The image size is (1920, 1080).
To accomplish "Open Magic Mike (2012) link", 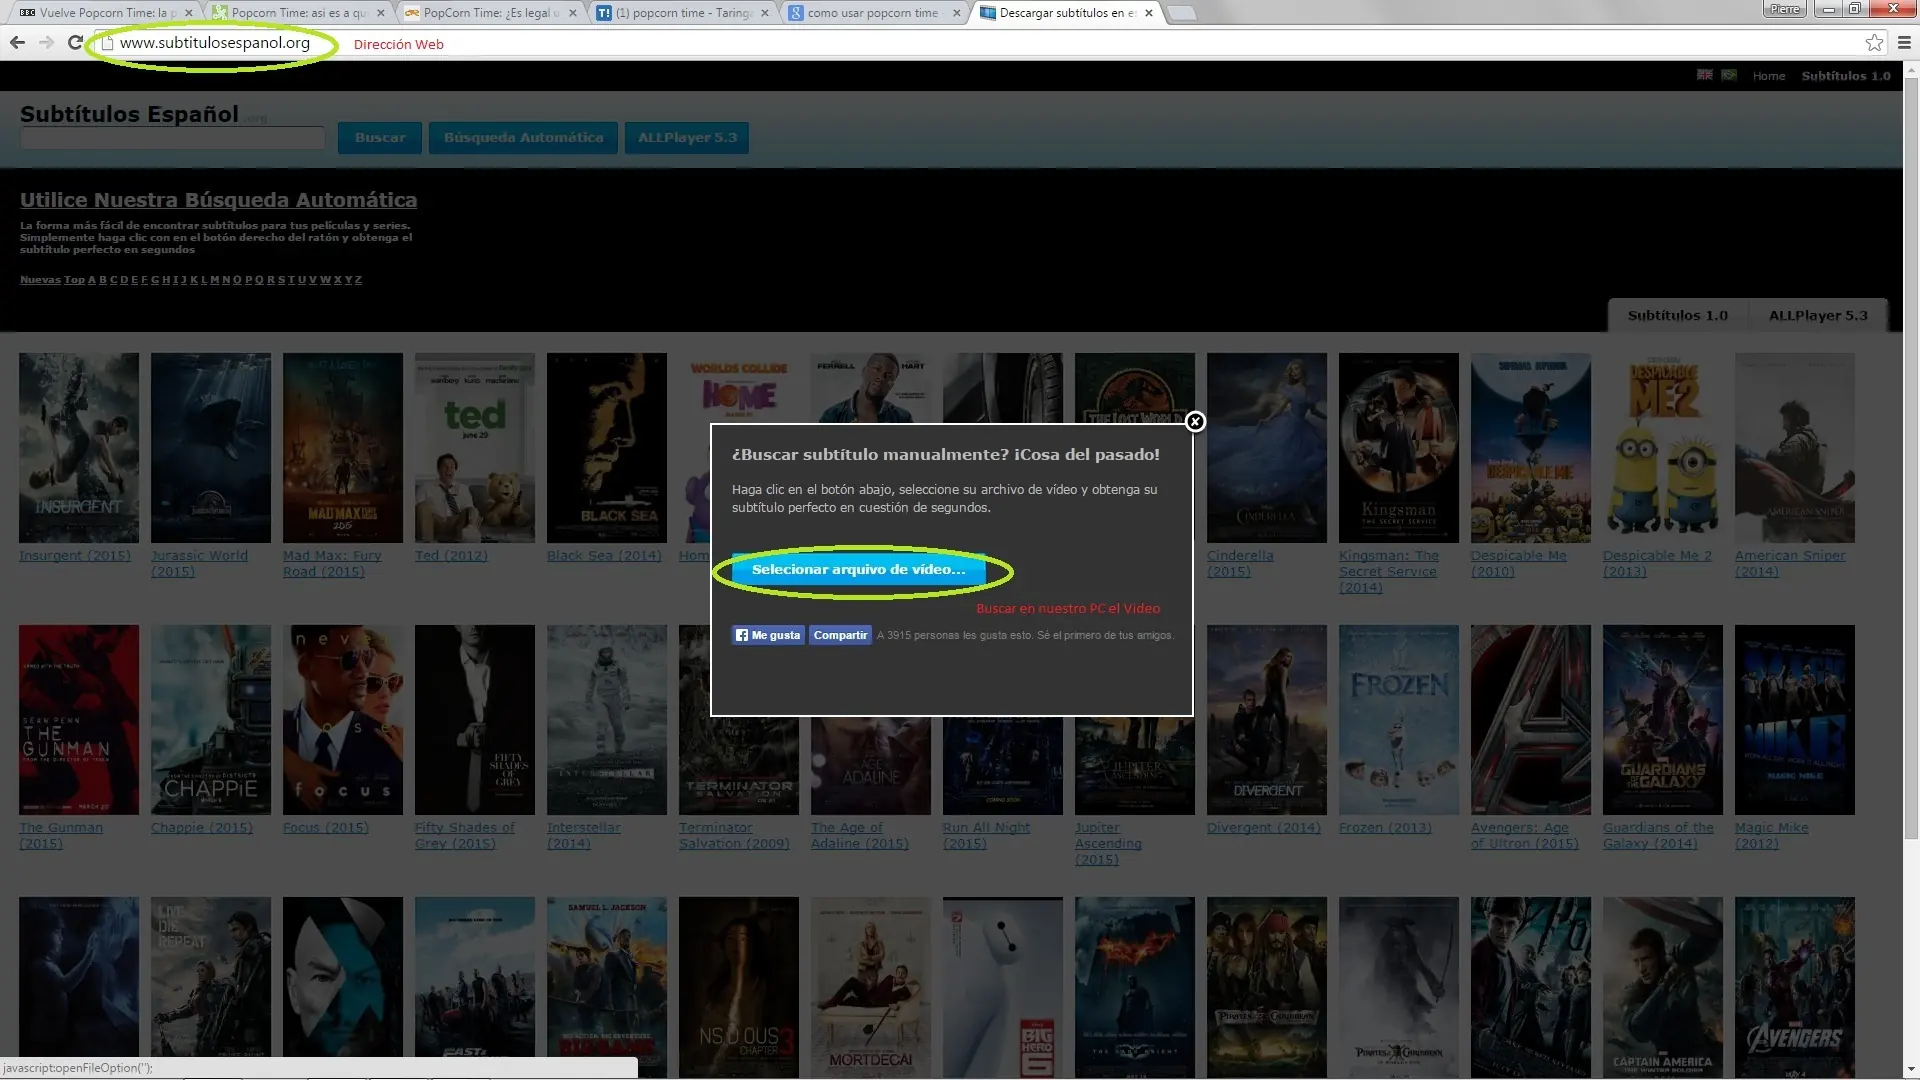I will pos(1771,836).
